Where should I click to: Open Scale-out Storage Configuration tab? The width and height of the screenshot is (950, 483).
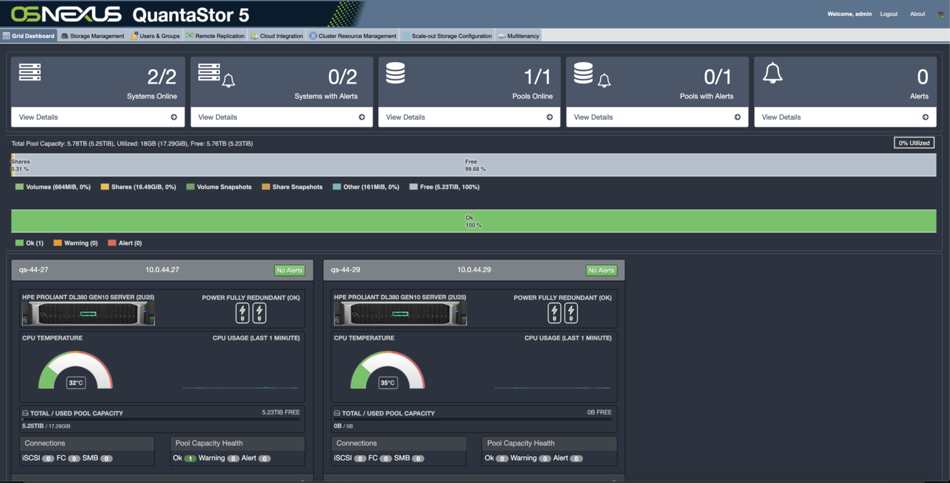447,36
